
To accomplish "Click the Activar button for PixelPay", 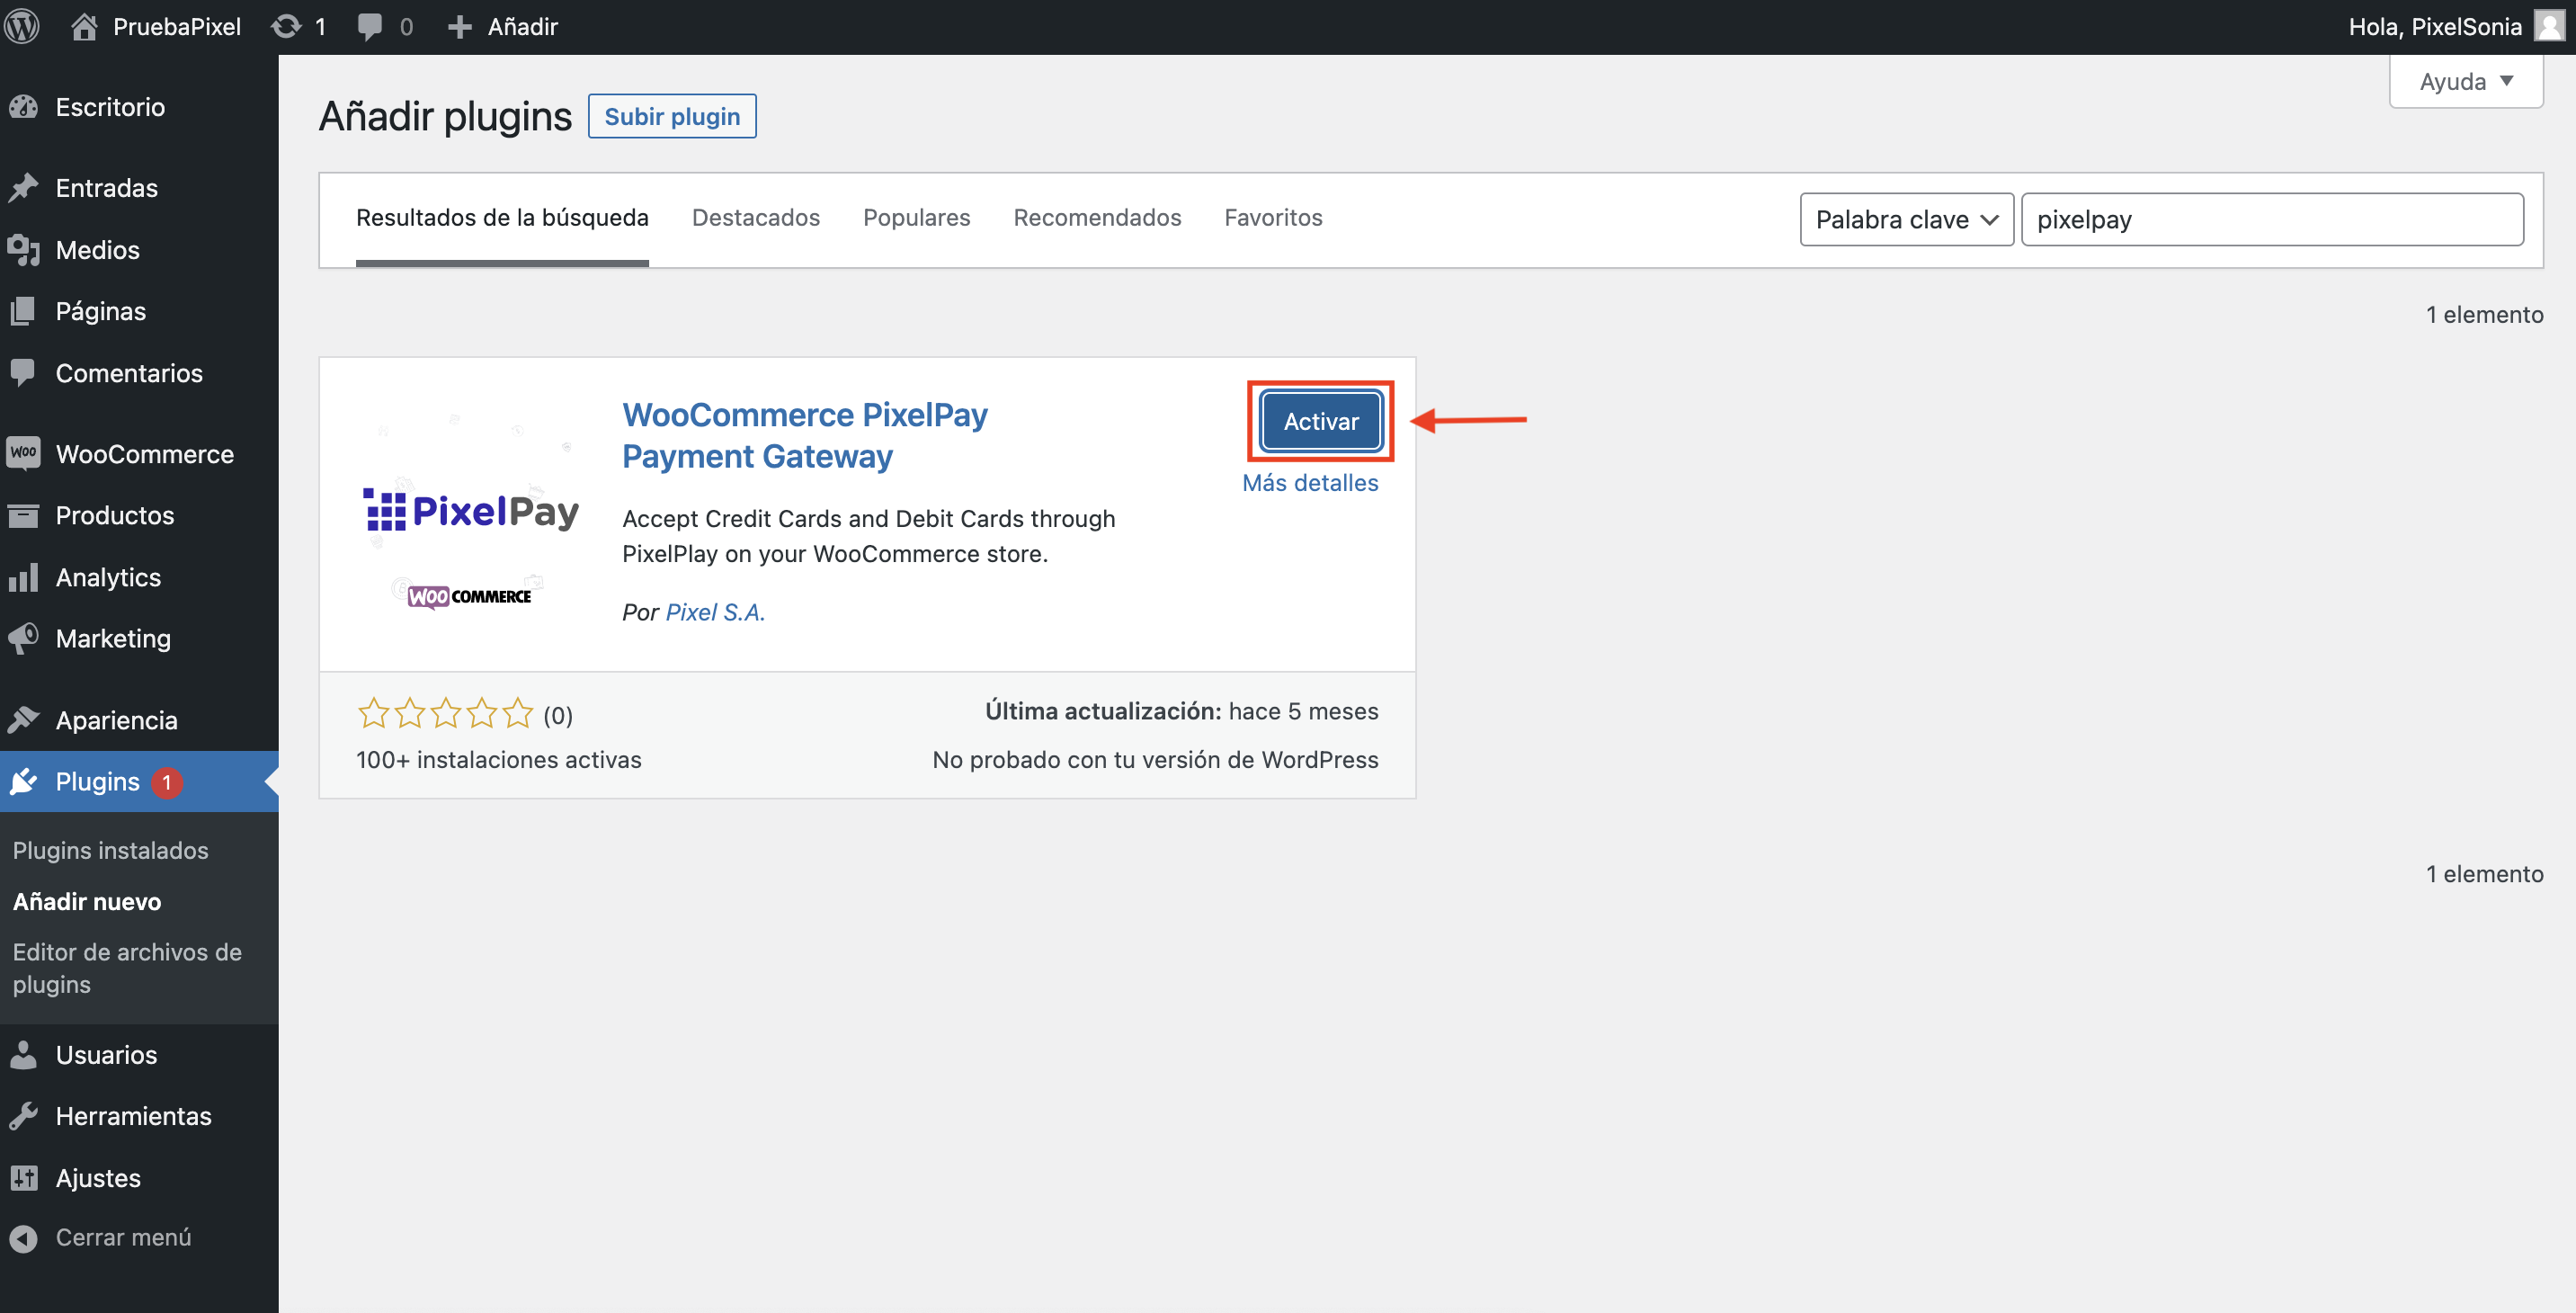I will click(x=1321, y=421).
